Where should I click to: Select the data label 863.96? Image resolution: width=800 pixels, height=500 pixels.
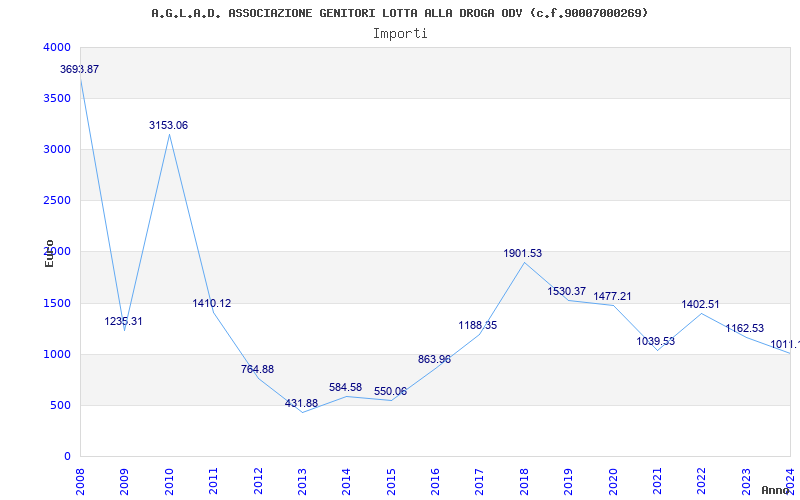(x=434, y=359)
